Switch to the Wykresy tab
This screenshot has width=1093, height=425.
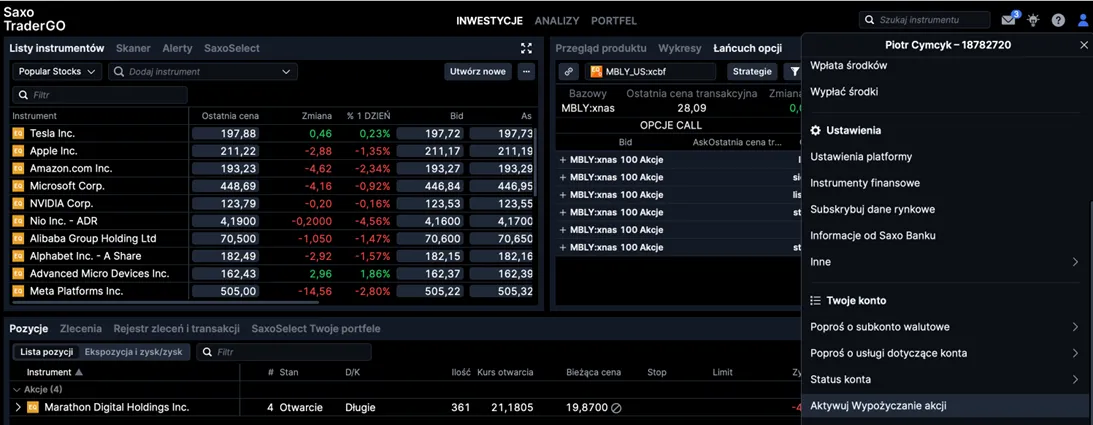point(680,48)
